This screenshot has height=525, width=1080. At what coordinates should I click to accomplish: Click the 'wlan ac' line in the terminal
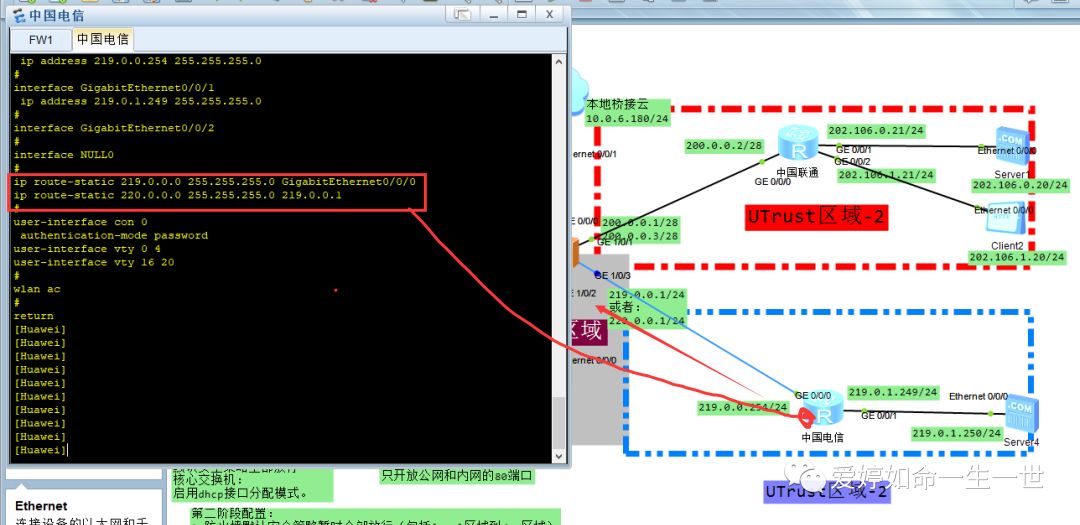[x=37, y=289]
